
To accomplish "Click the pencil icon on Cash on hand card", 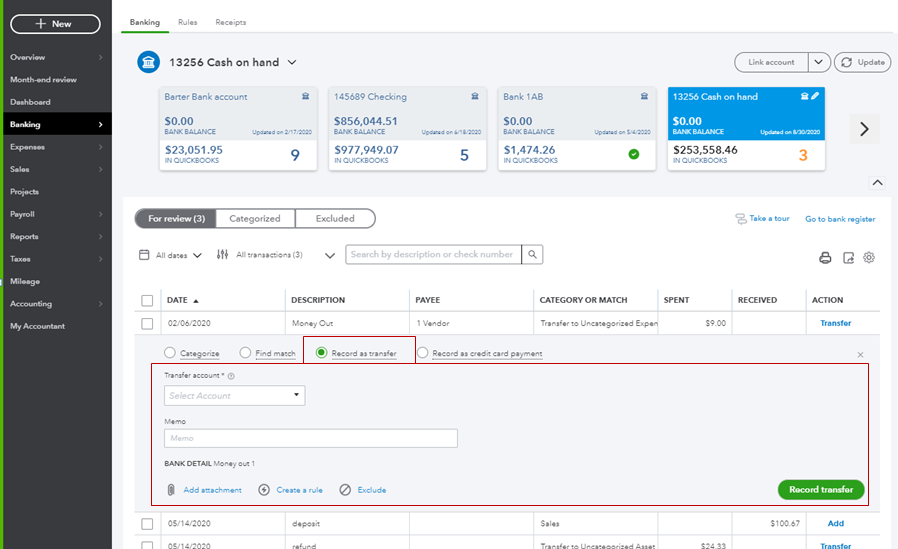I will [x=815, y=96].
